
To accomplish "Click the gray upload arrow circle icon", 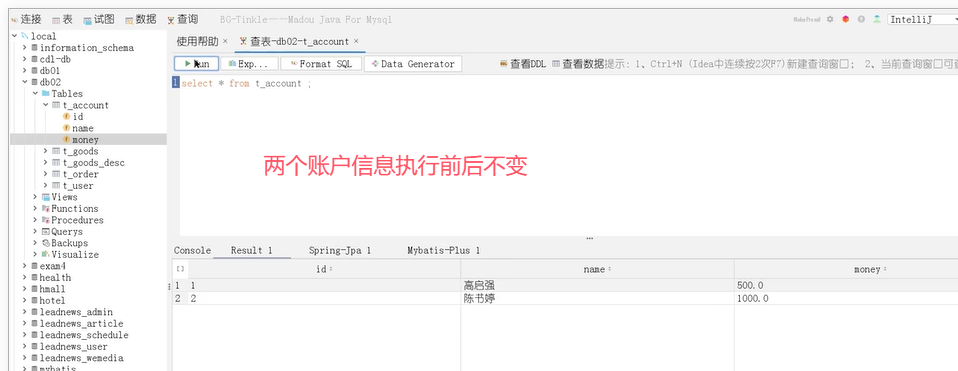I will click(861, 19).
